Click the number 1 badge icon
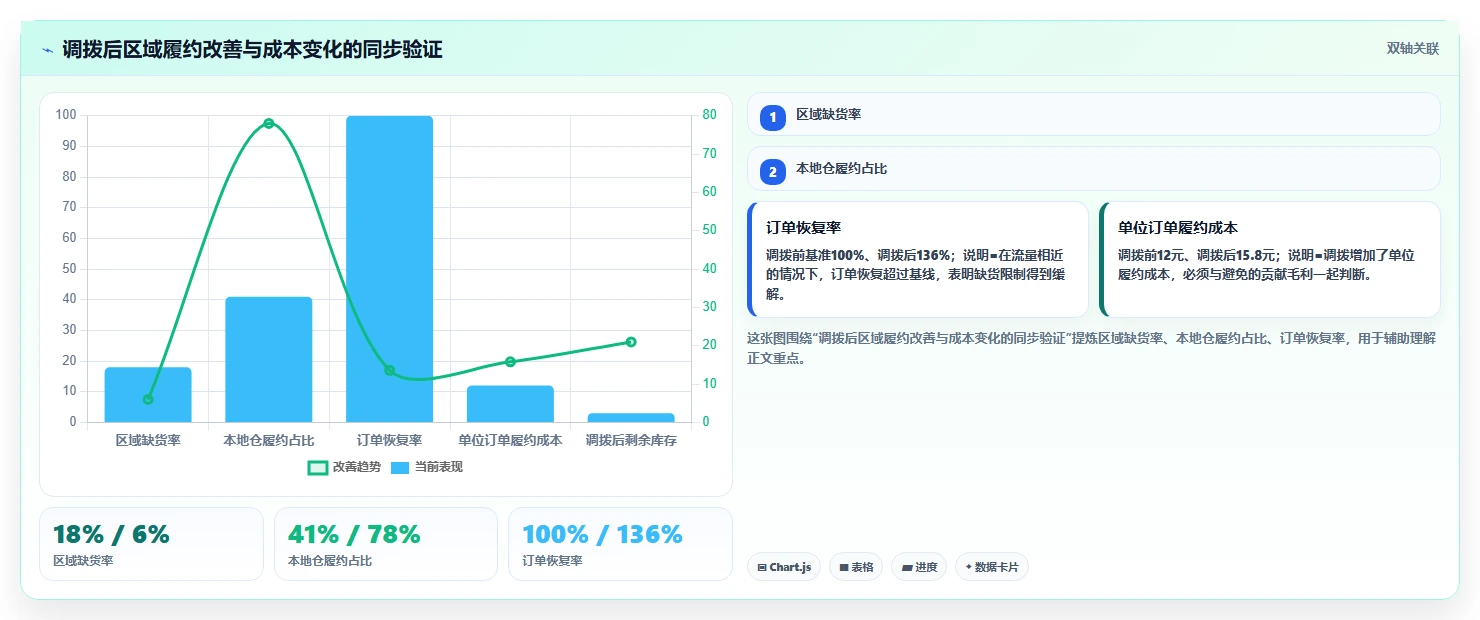This screenshot has height=620, width=1480. coord(773,117)
